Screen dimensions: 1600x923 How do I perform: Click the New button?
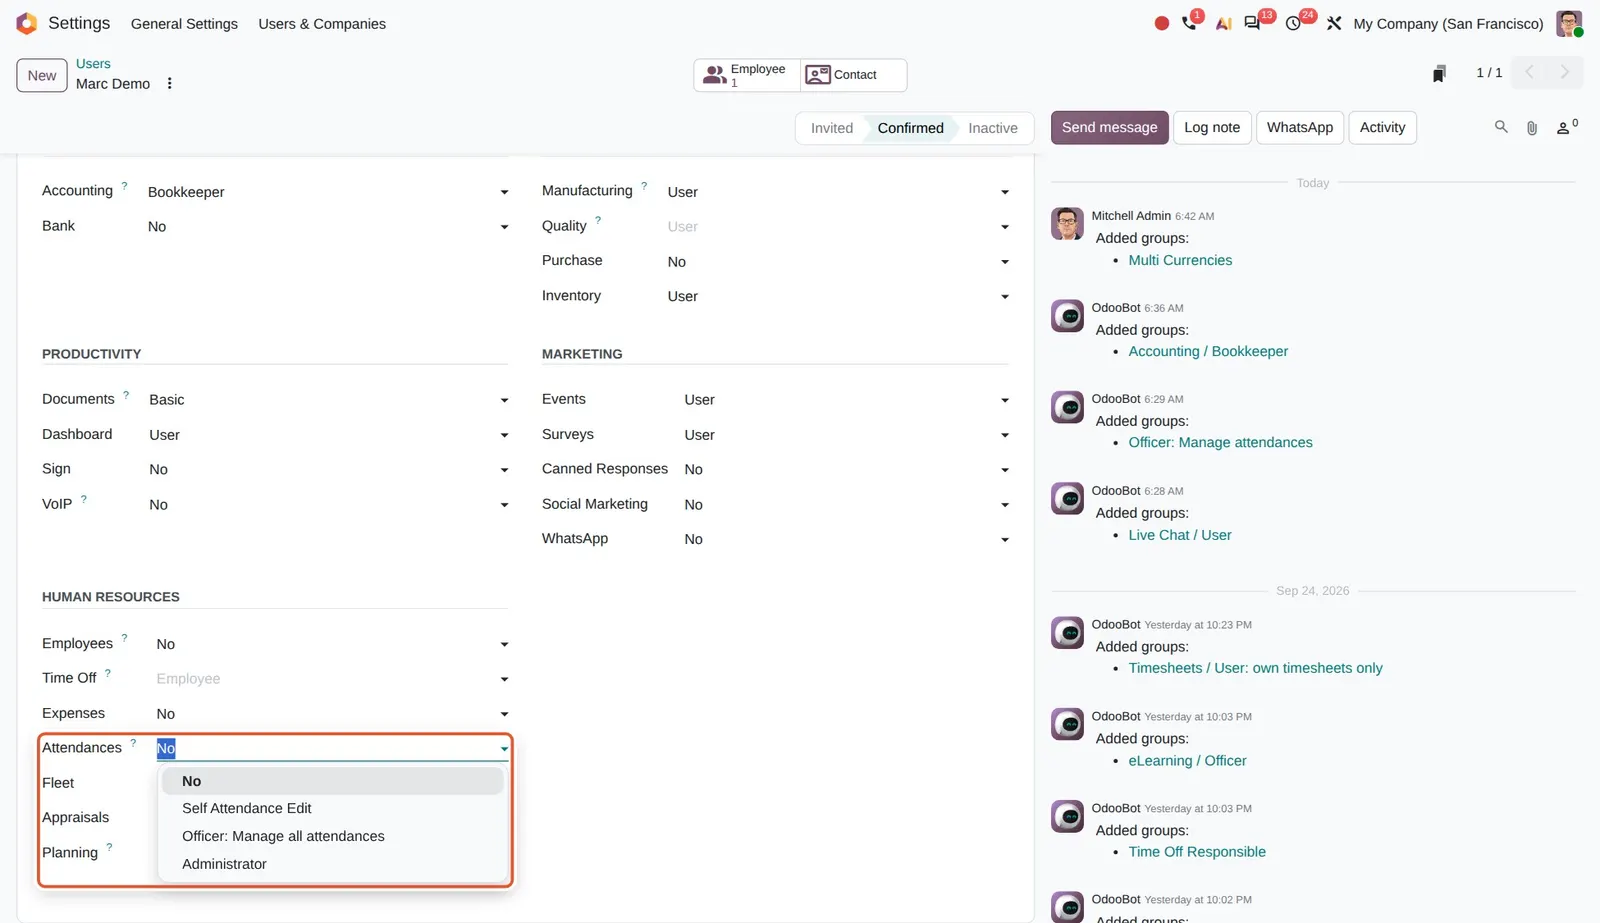(42, 75)
